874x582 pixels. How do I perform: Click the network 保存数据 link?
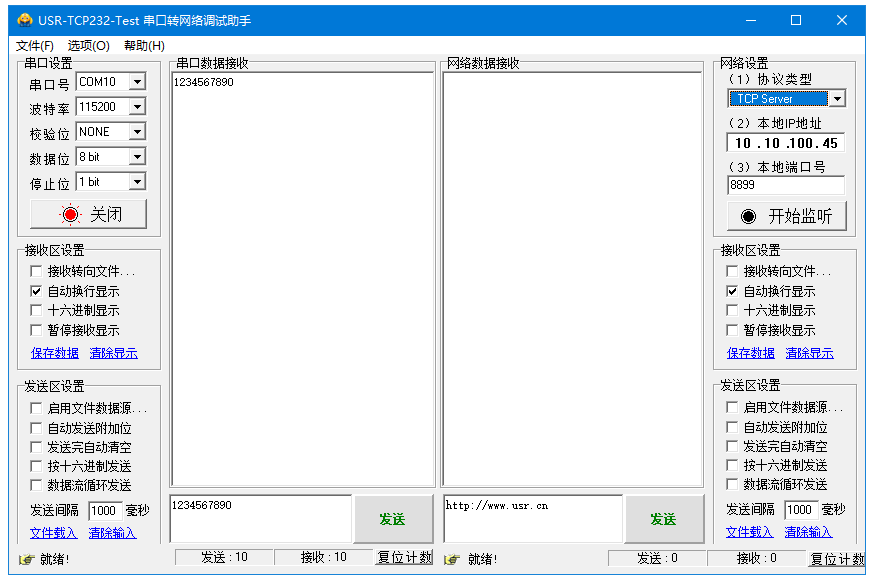click(x=750, y=353)
